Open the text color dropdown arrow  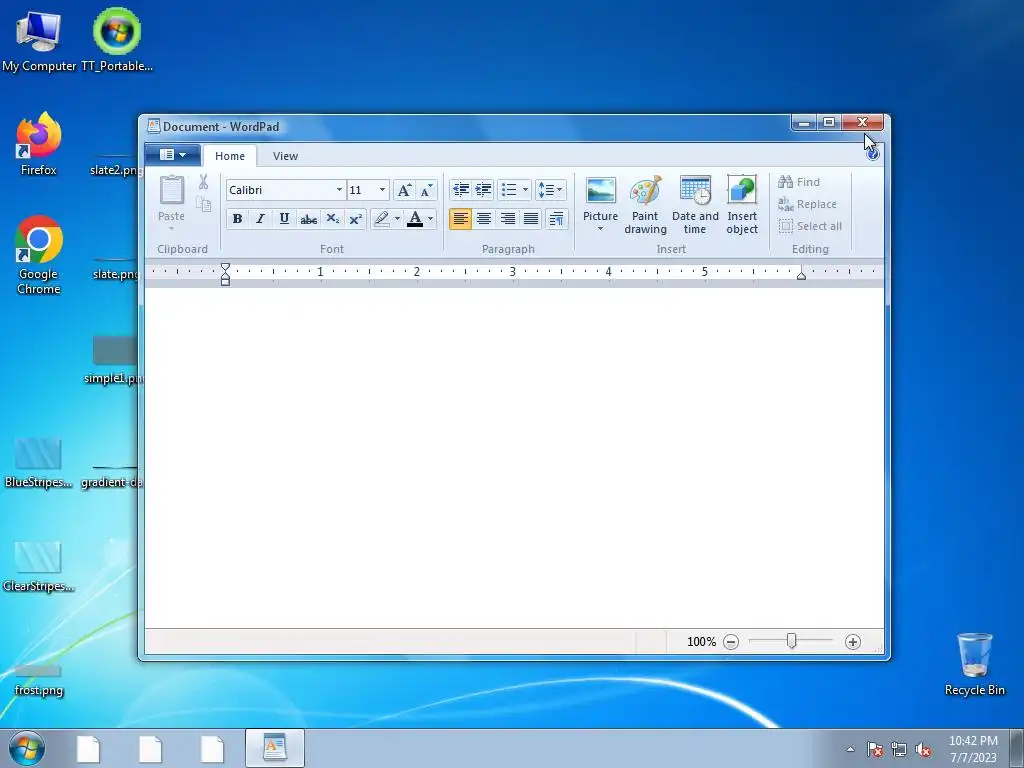(x=430, y=219)
